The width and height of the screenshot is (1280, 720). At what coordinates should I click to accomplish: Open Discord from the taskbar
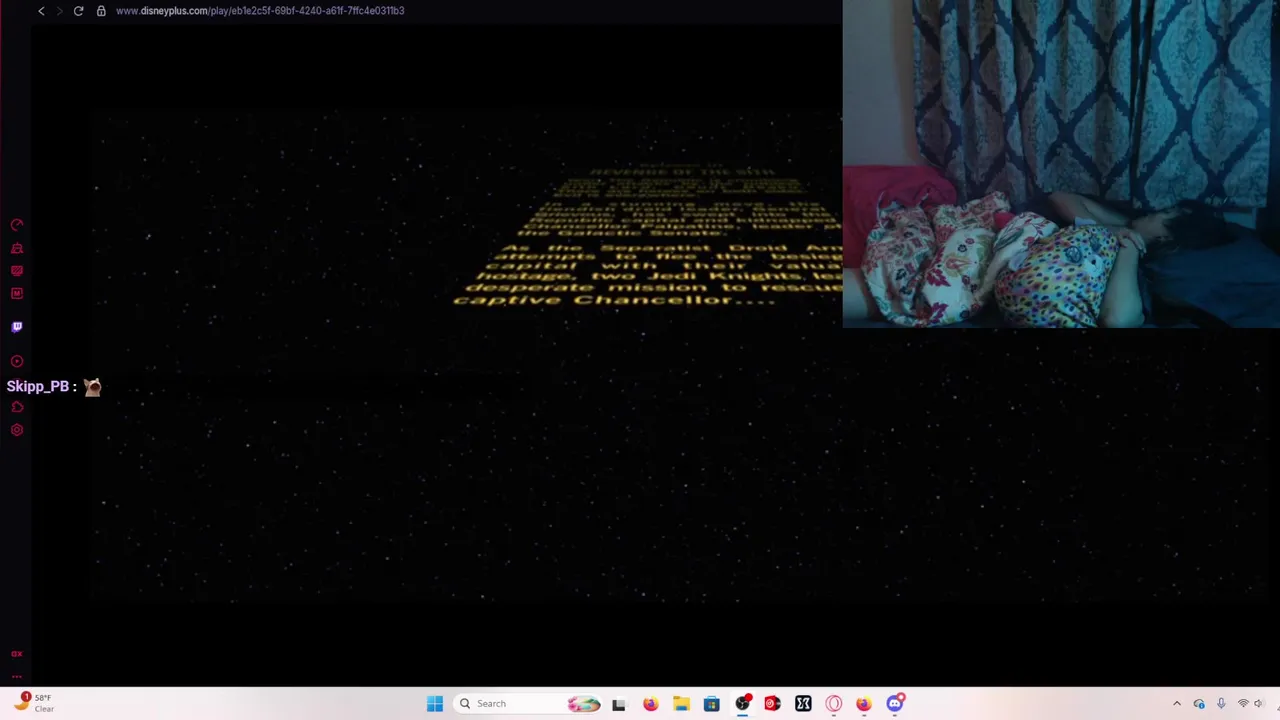click(x=895, y=704)
